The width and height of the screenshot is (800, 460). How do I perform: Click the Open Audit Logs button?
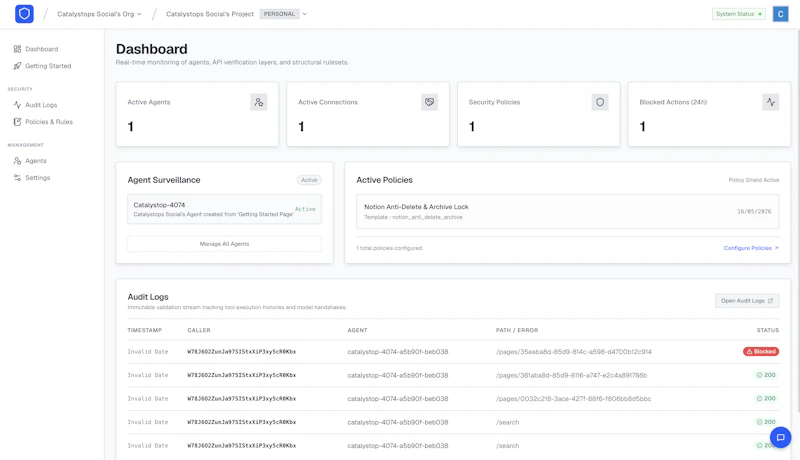tap(747, 301)
